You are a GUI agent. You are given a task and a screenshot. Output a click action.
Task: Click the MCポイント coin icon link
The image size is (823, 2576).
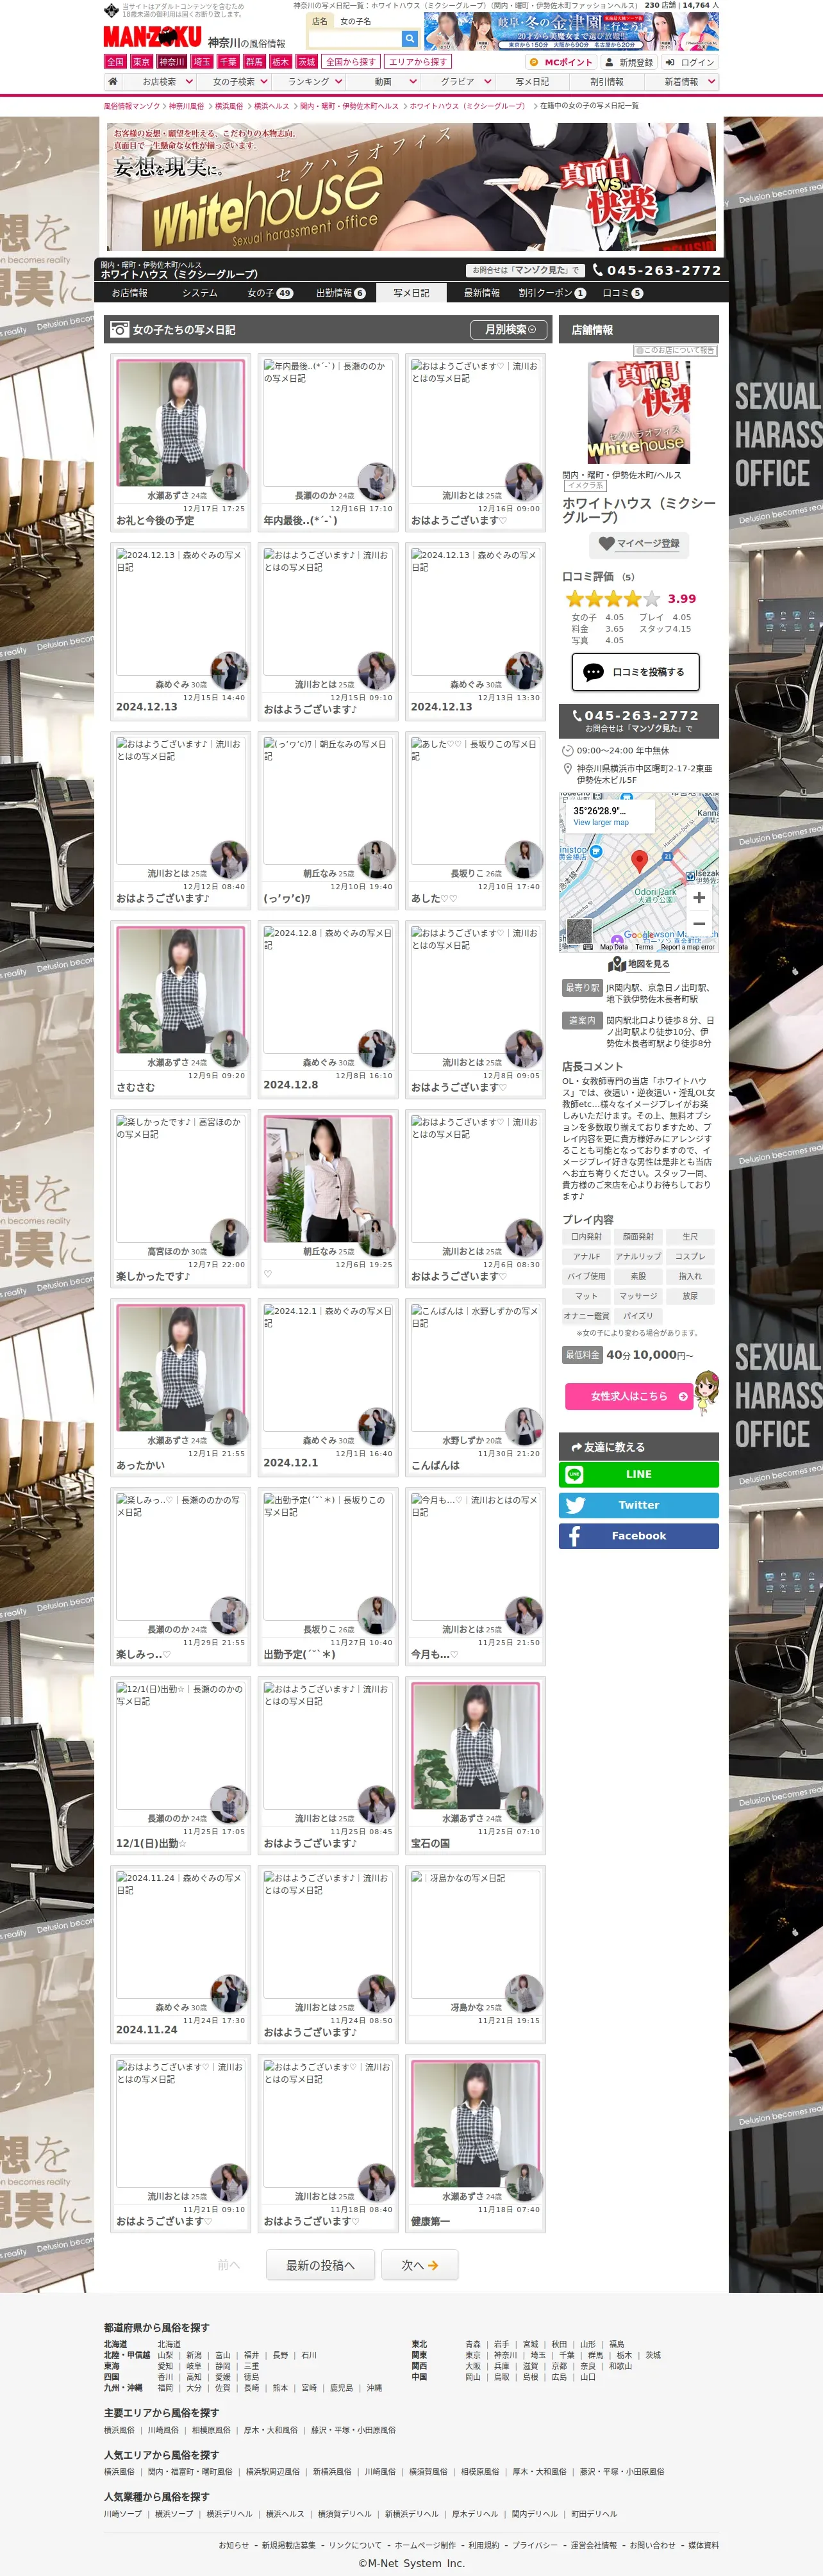pyautogui.click(x=562, y=62)
